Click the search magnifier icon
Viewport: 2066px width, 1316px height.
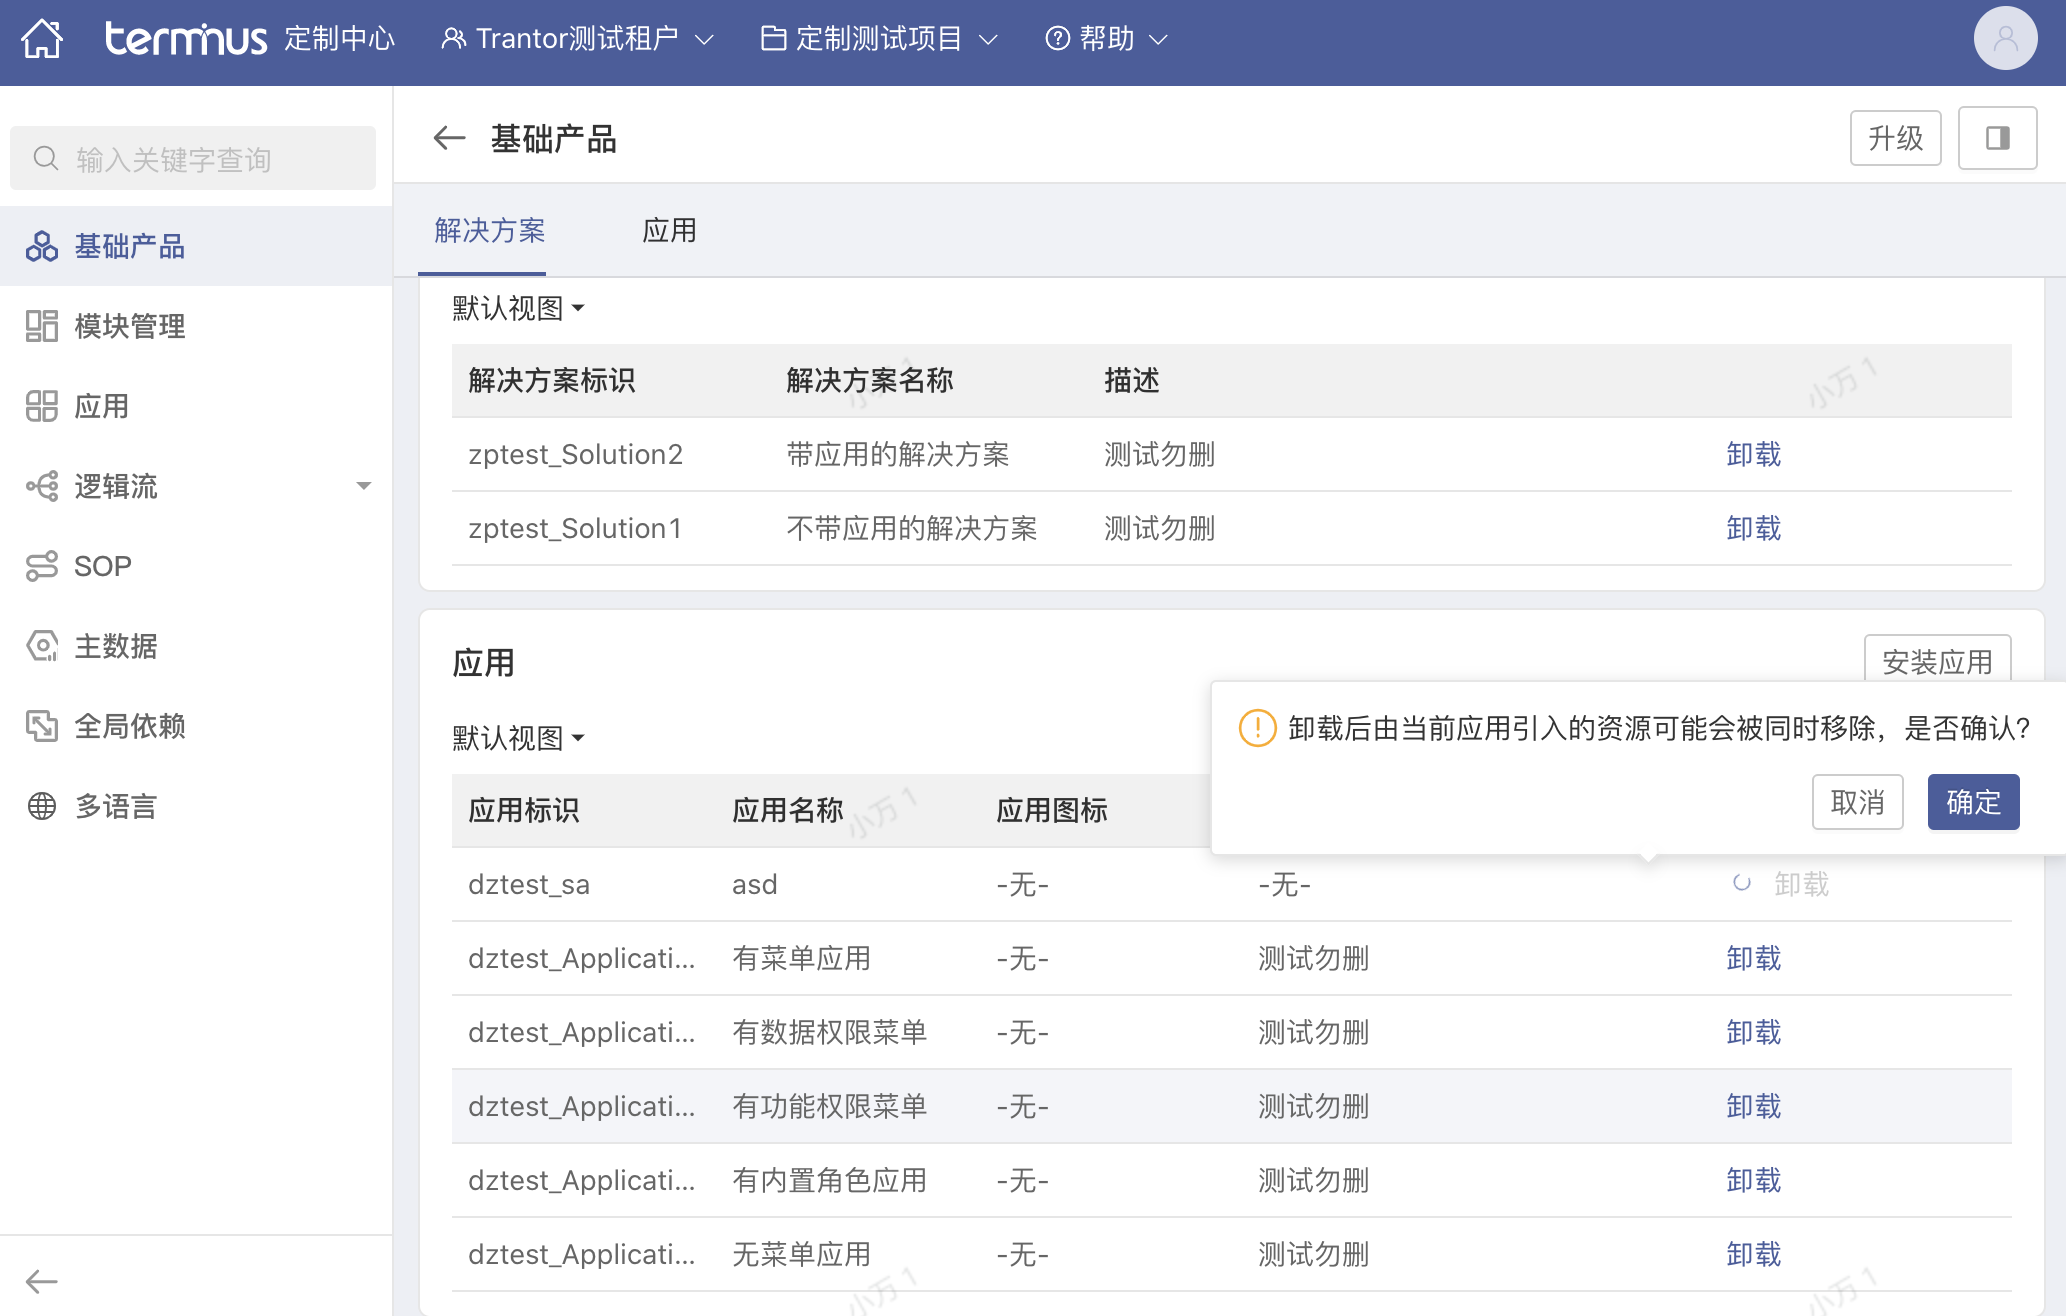(x=45, y=158)
